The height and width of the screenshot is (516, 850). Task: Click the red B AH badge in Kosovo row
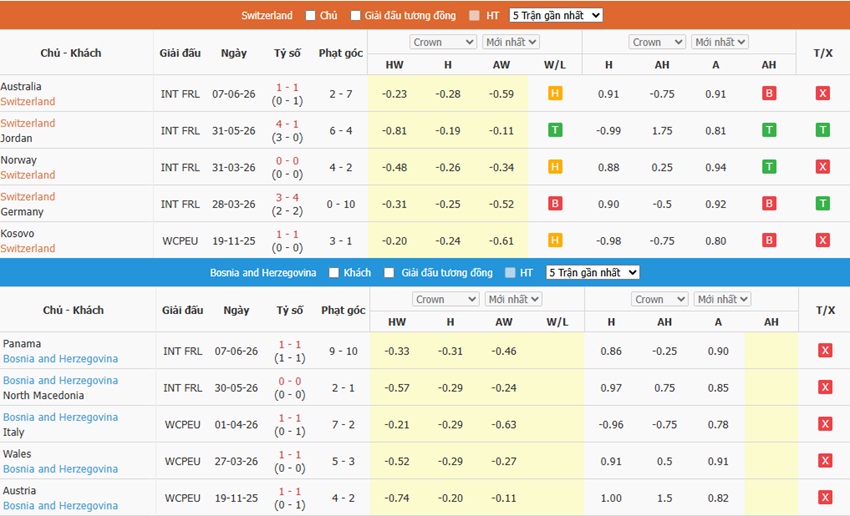coord(769,240)
